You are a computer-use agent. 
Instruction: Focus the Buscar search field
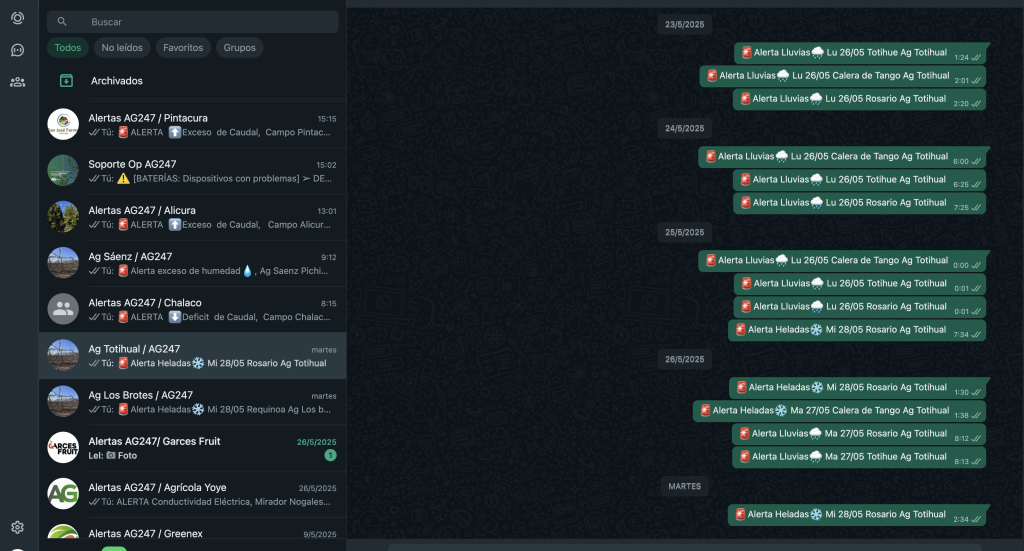pos(200,22)
